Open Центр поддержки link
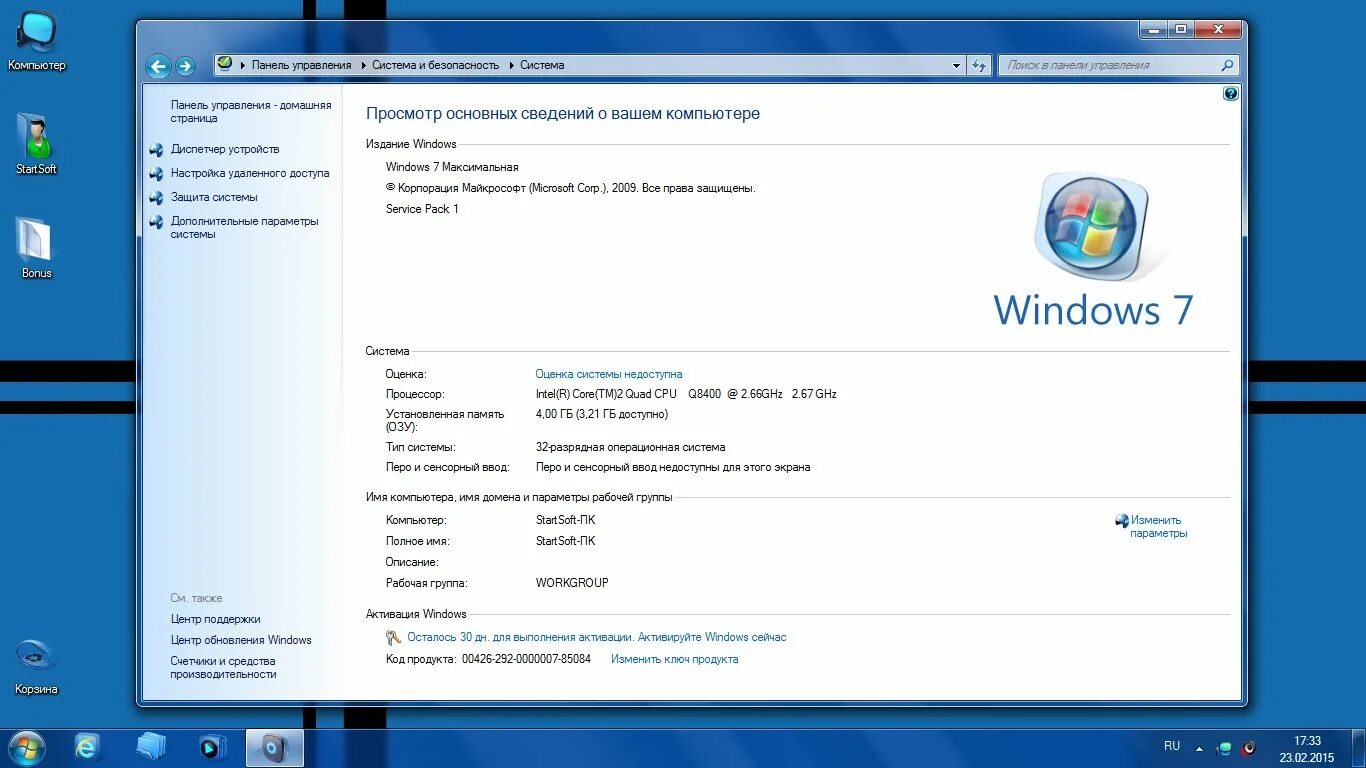 (x=216, y=619)
